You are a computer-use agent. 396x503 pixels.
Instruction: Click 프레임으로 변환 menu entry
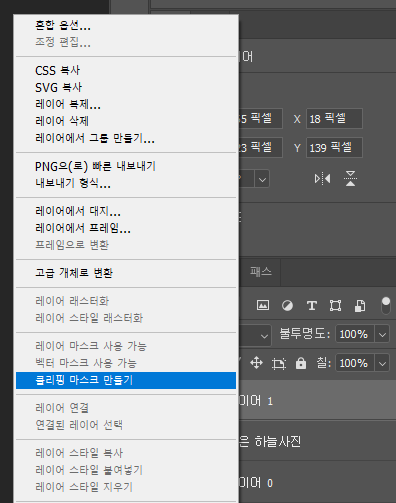click(126, 245)
